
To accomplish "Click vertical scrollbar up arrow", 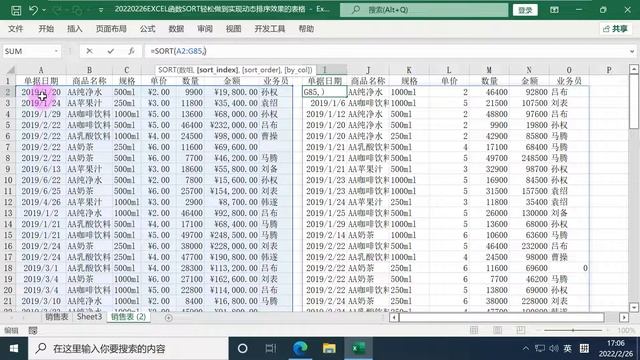I will click(634, 69).
